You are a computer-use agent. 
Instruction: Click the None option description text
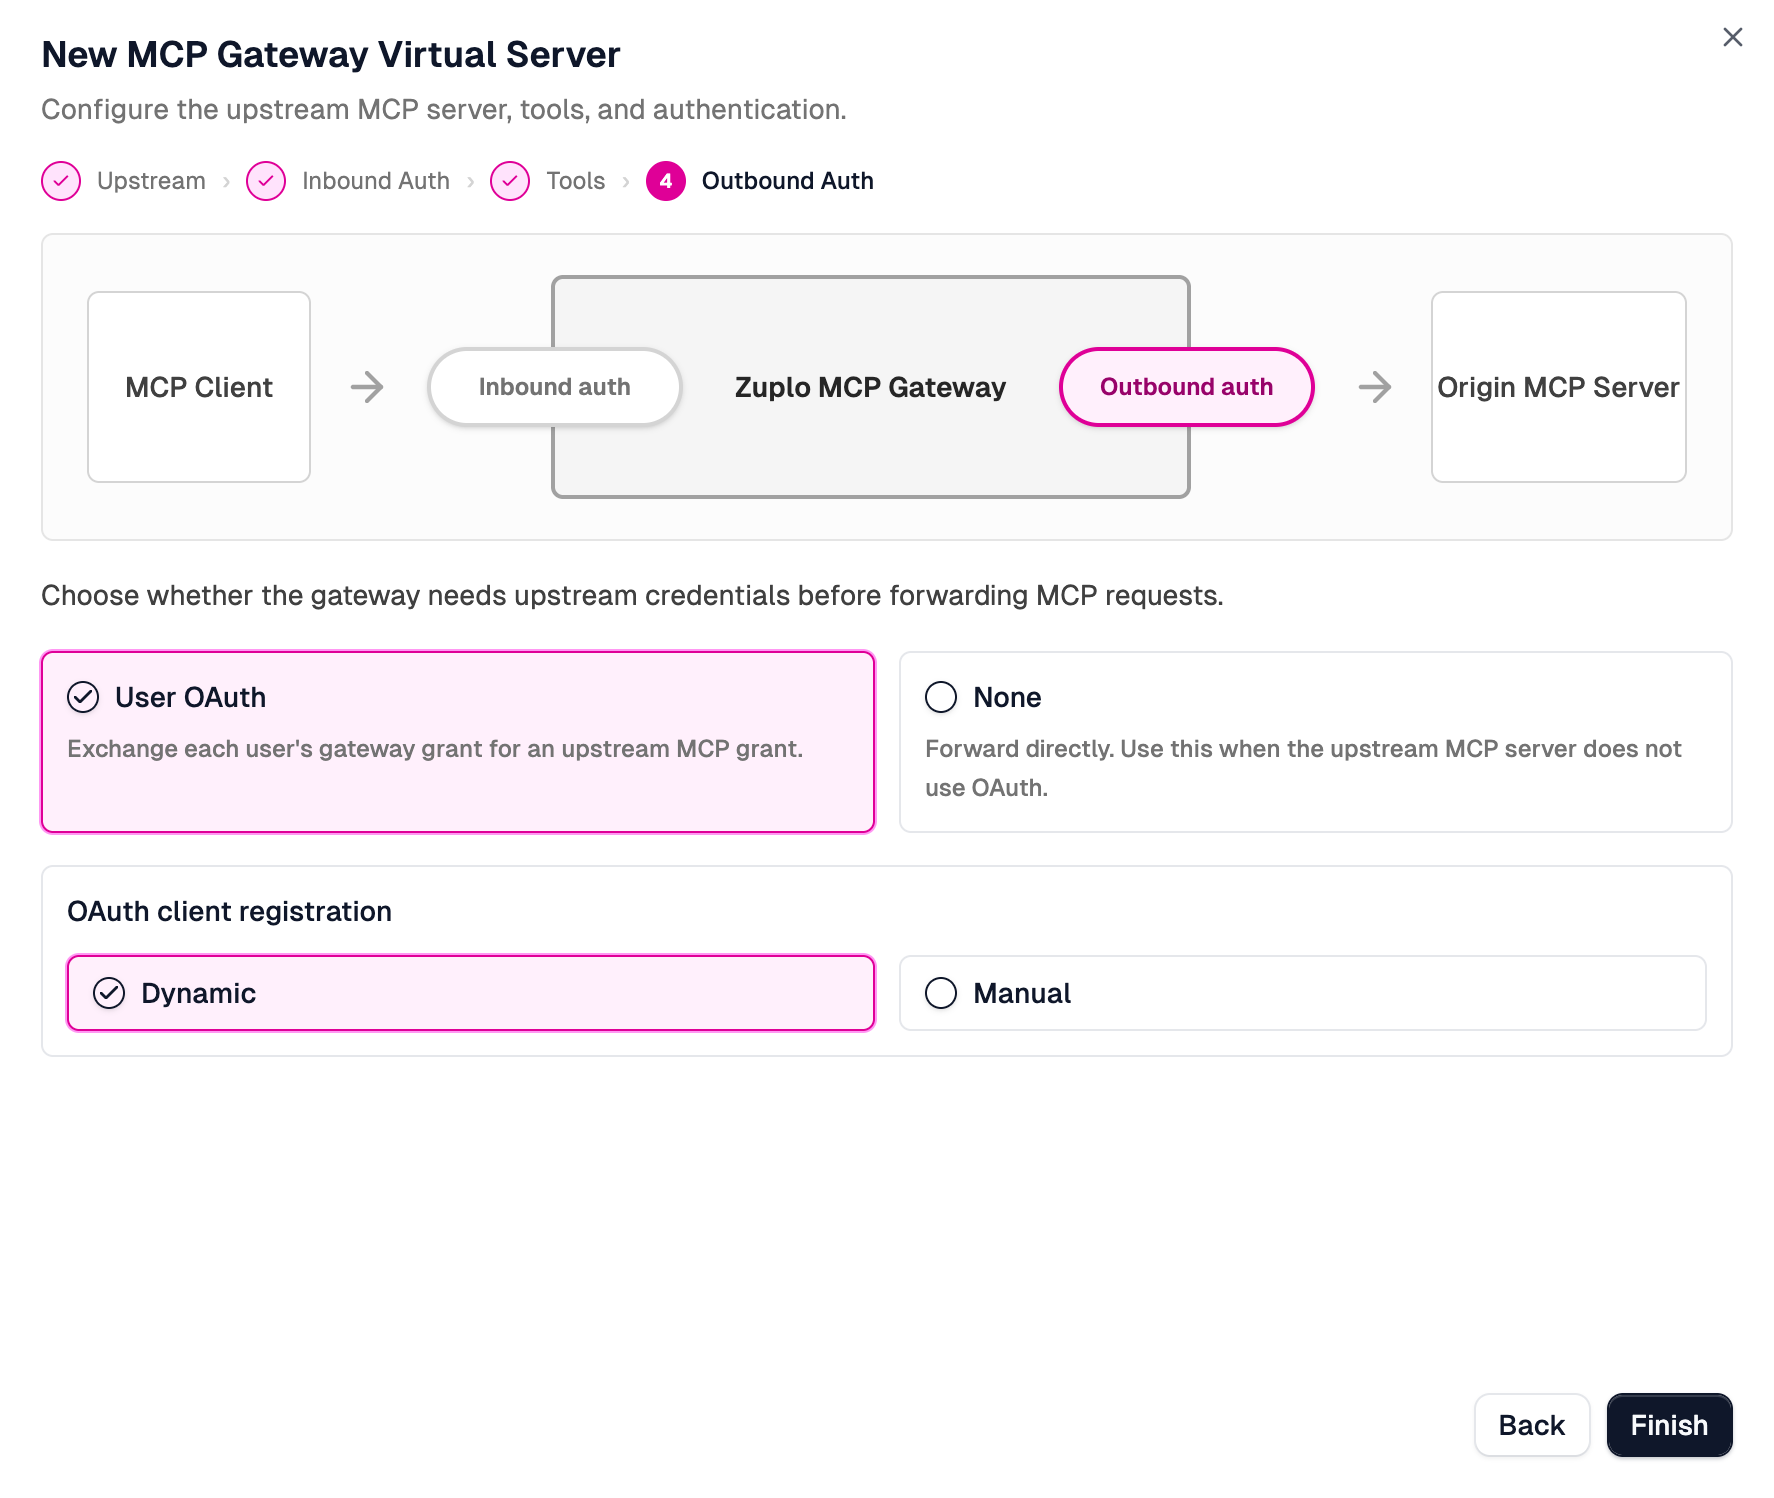coord(1303,768)
